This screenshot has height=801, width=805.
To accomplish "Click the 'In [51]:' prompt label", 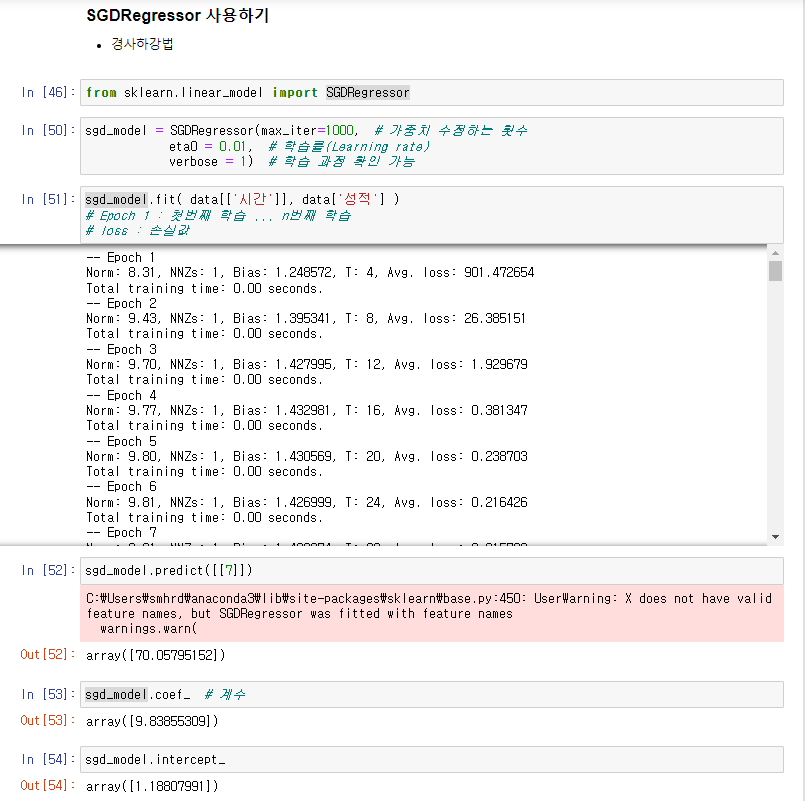I will (48, 199).
